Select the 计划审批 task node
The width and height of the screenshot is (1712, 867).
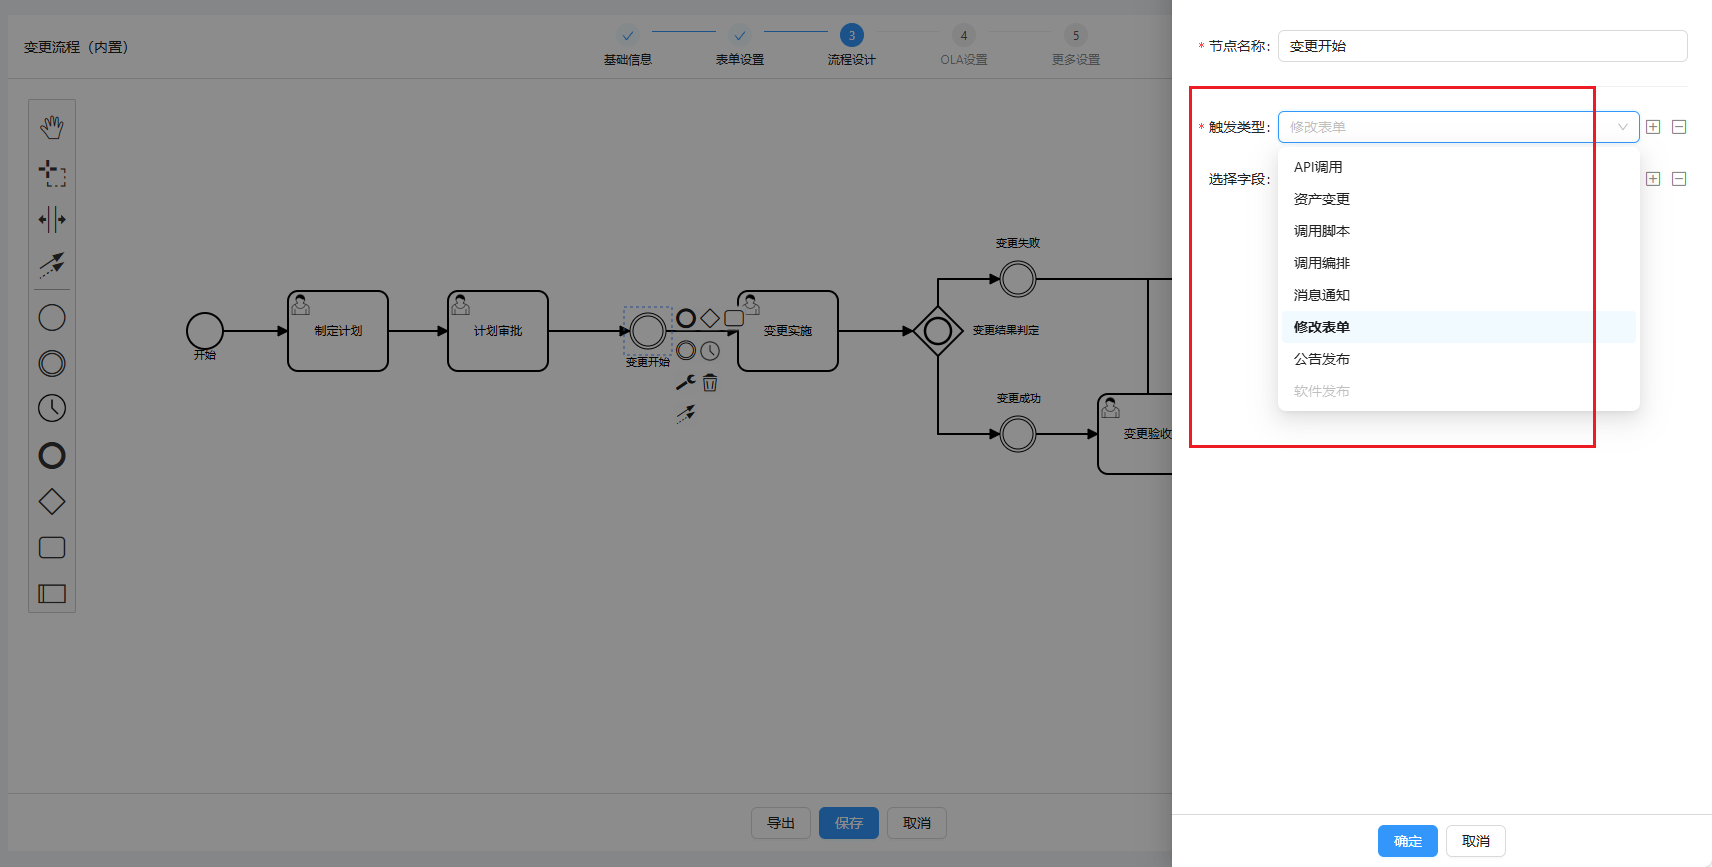(498, 331)
